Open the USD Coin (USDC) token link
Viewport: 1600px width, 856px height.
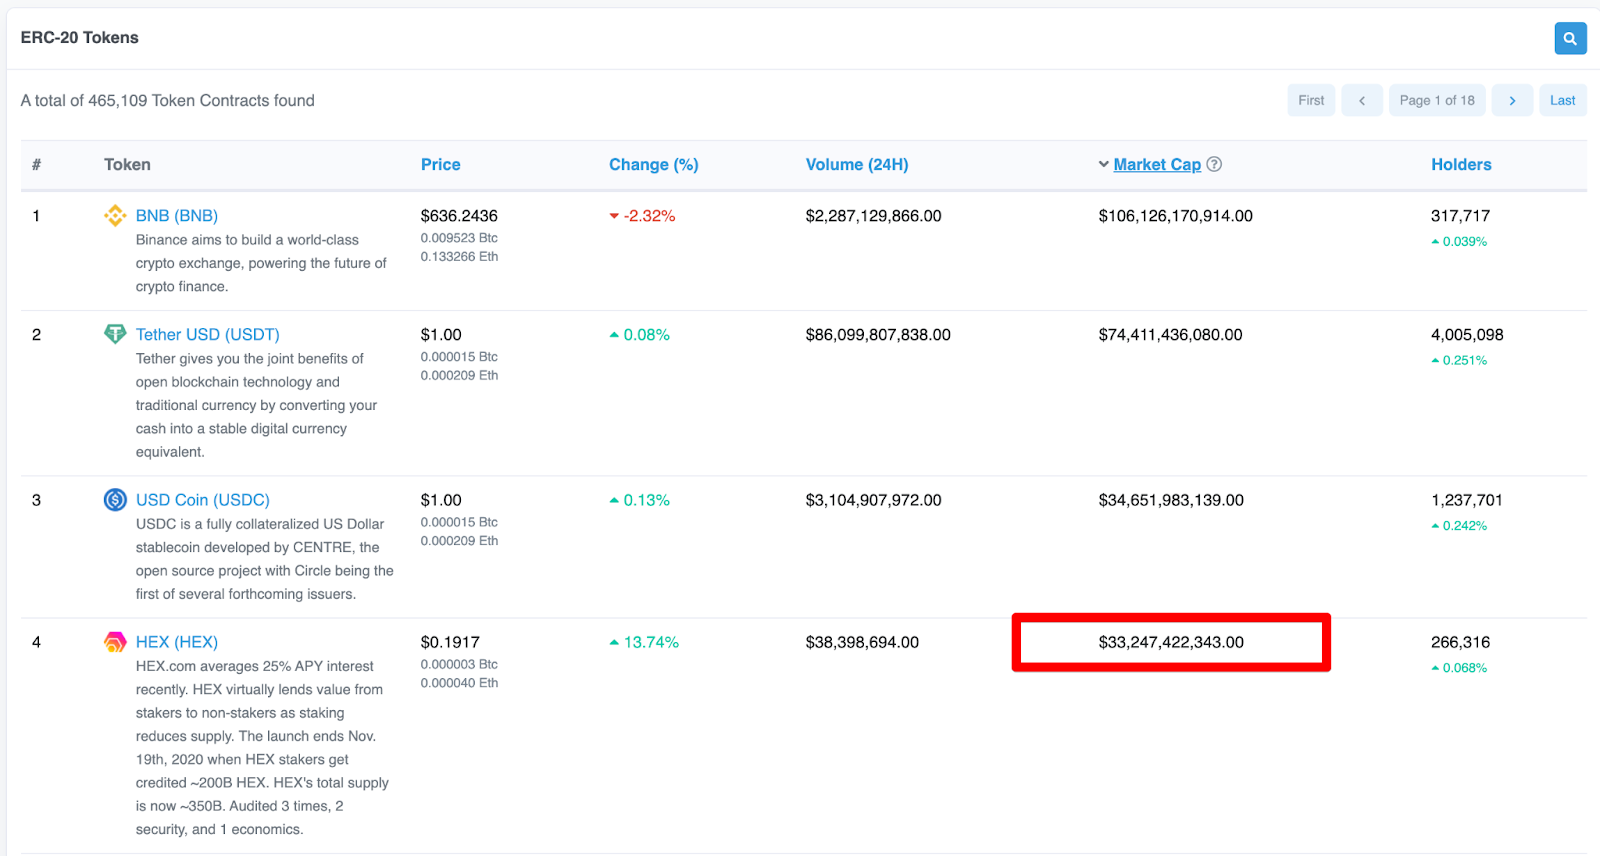coord(203,500)
